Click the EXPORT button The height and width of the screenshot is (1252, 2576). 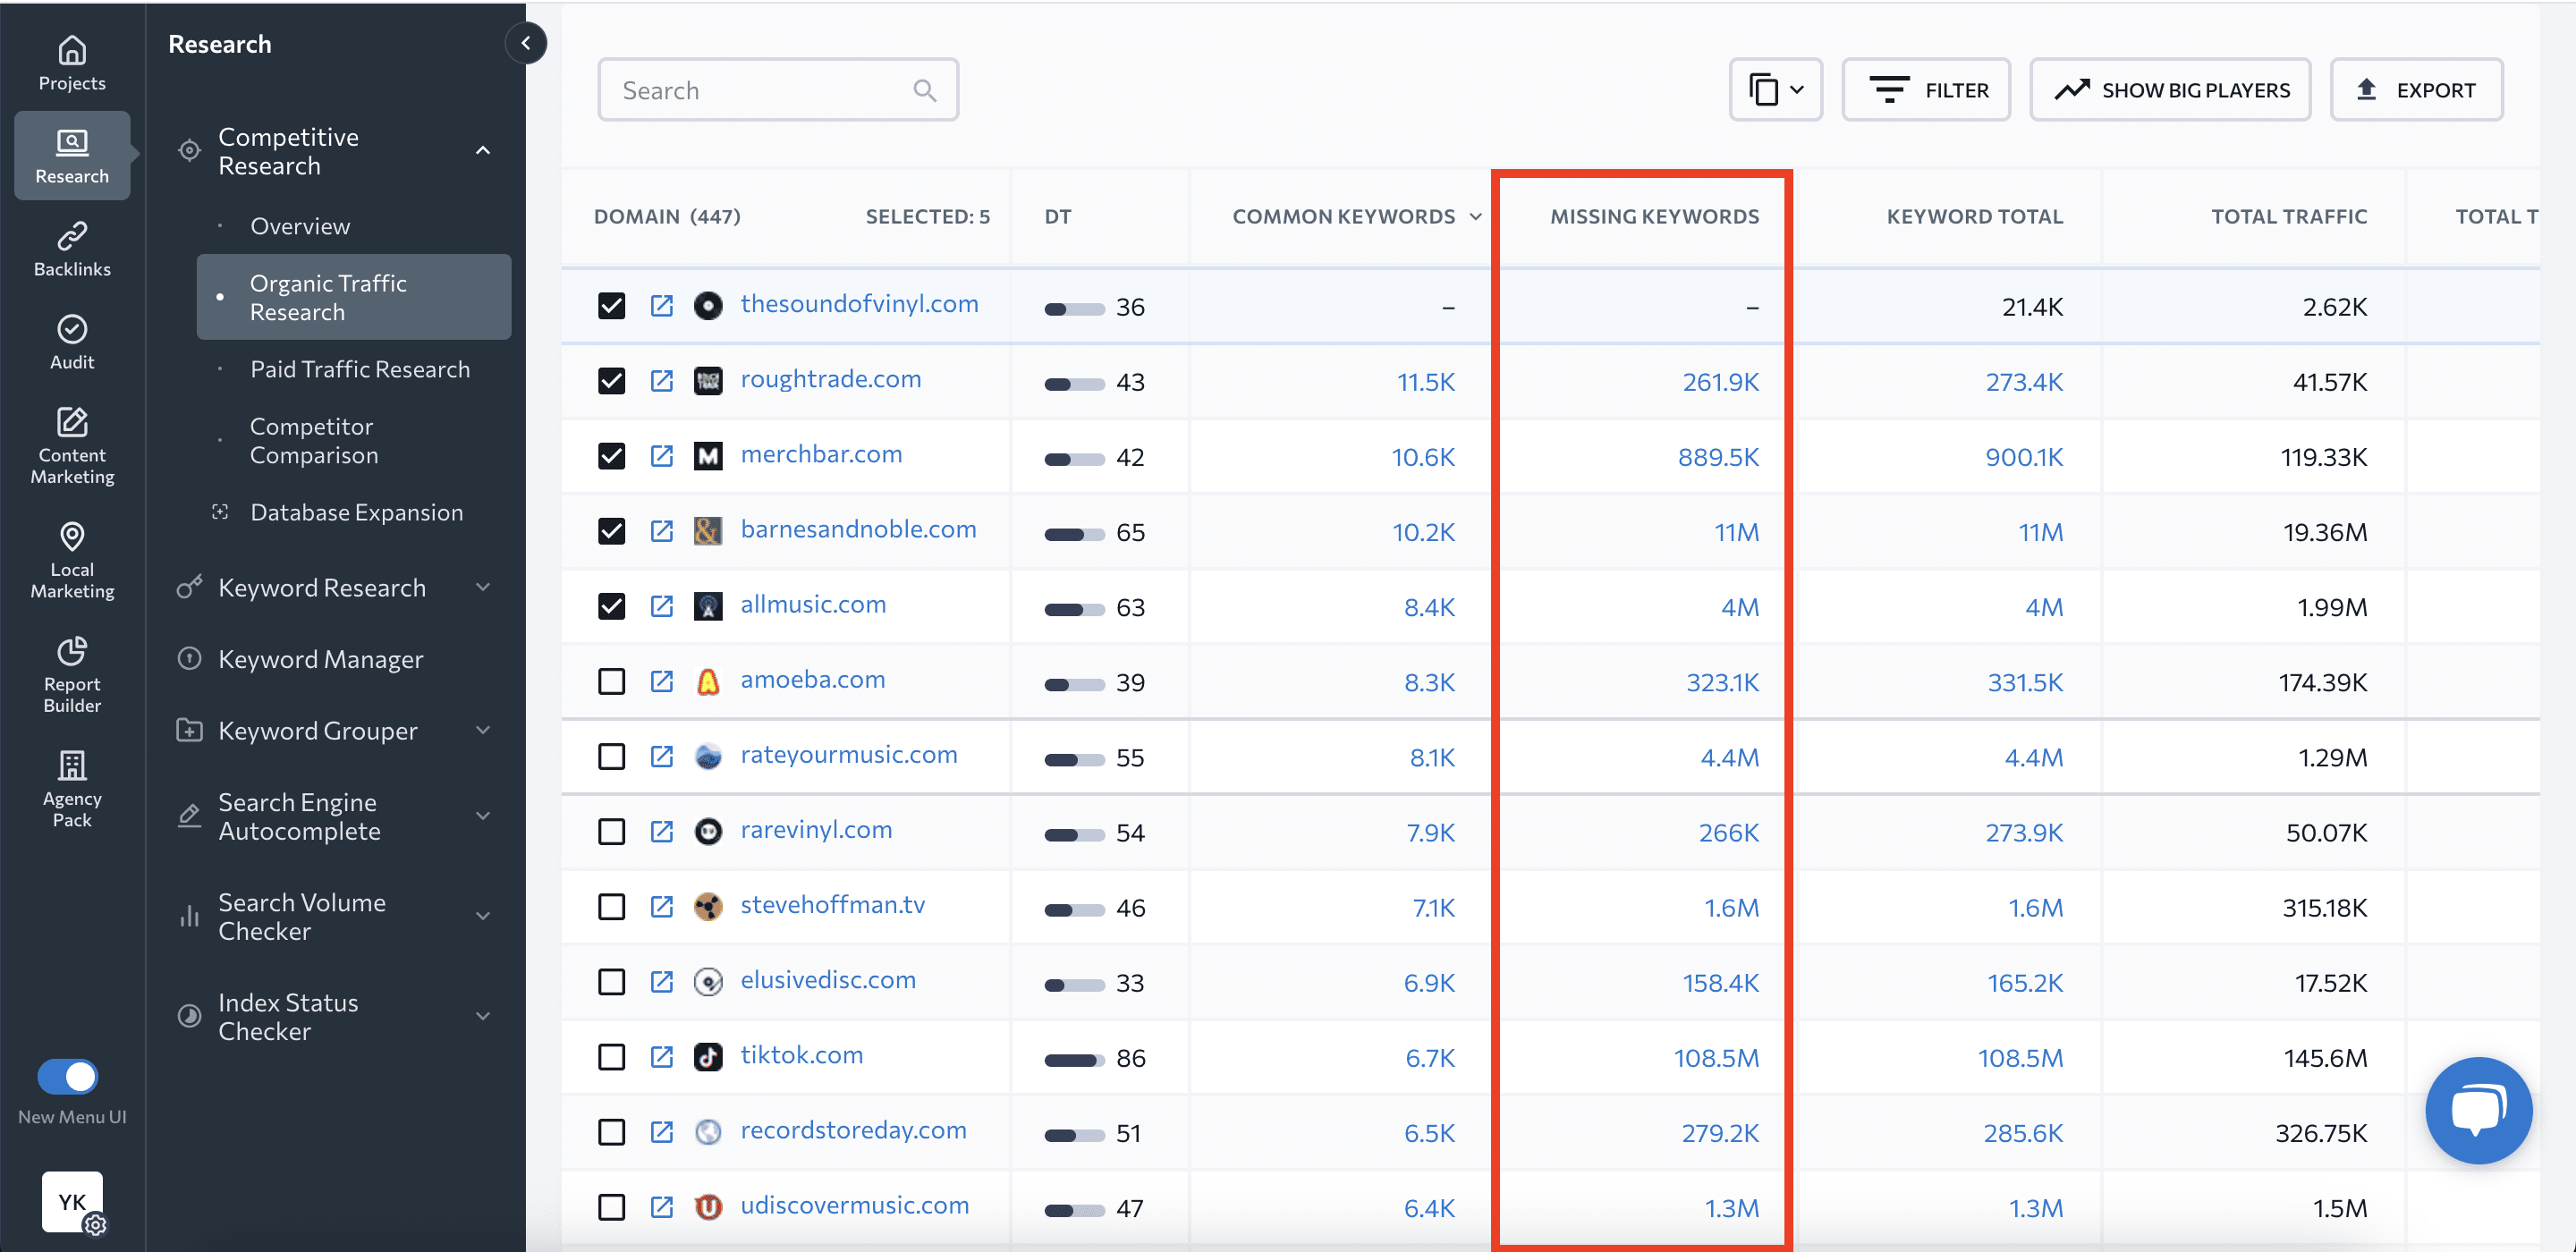point(2418,89)
